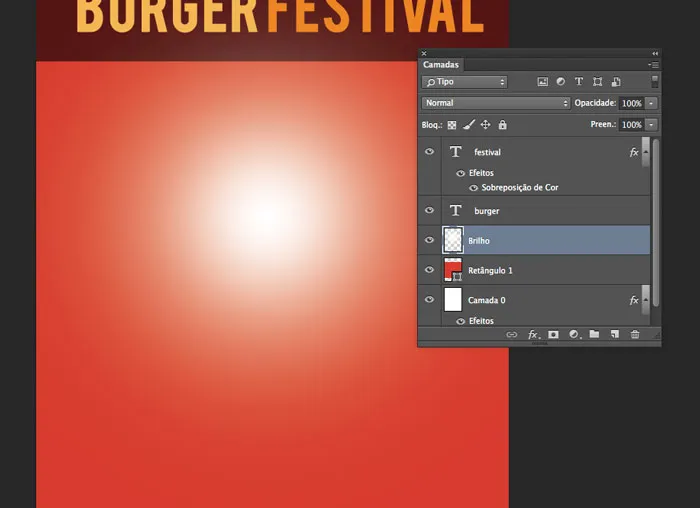Toggle visibility of Sobreposição de Cor effect
700x508 pixels.
pyautogui.click(x=474, y=188)
